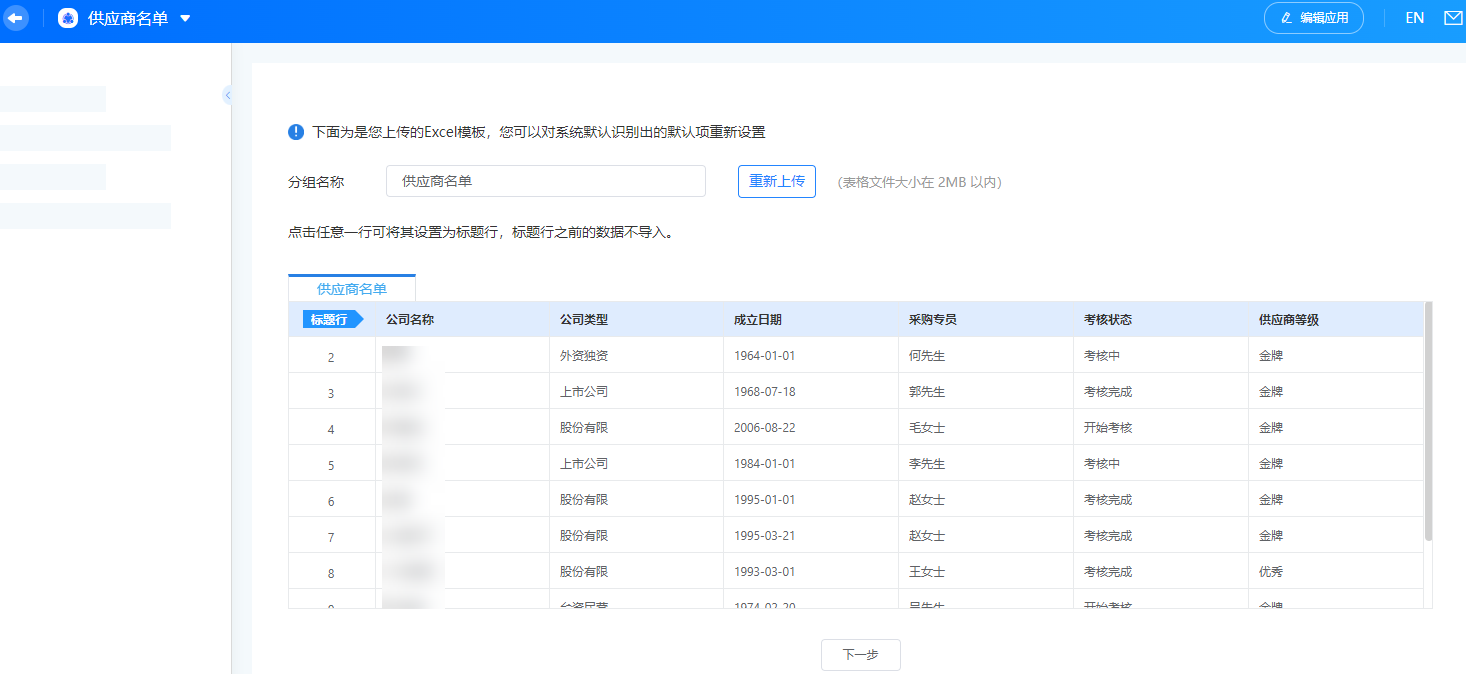
Task: Click 考核中 in the 何先生 row
Action: [x=1102, y=356]
